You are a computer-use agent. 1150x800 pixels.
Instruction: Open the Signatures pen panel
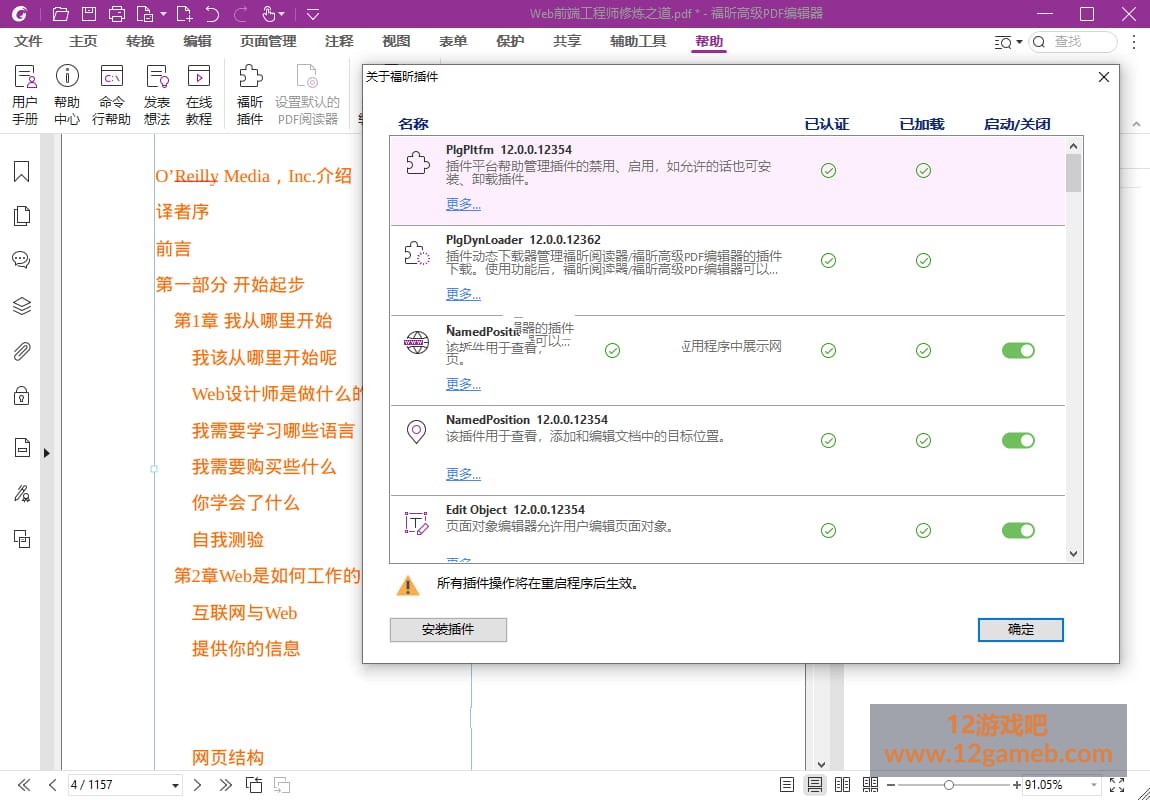(x=21, y=493)
